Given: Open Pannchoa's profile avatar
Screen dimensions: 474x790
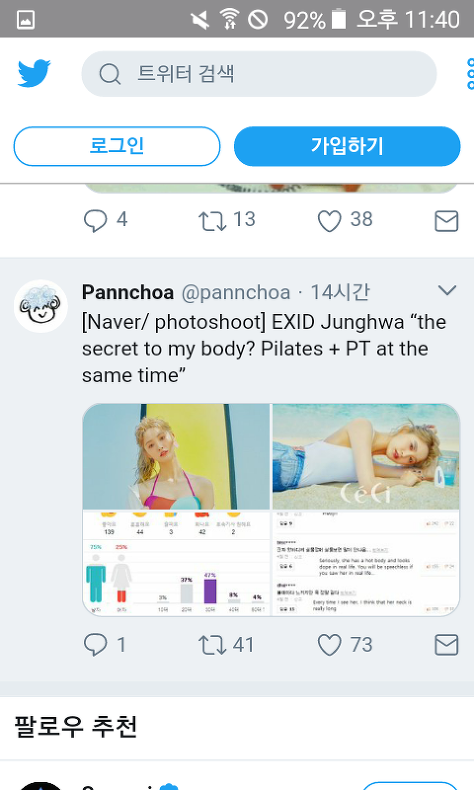Looking at the screenshot, I should tap(41, 306).
